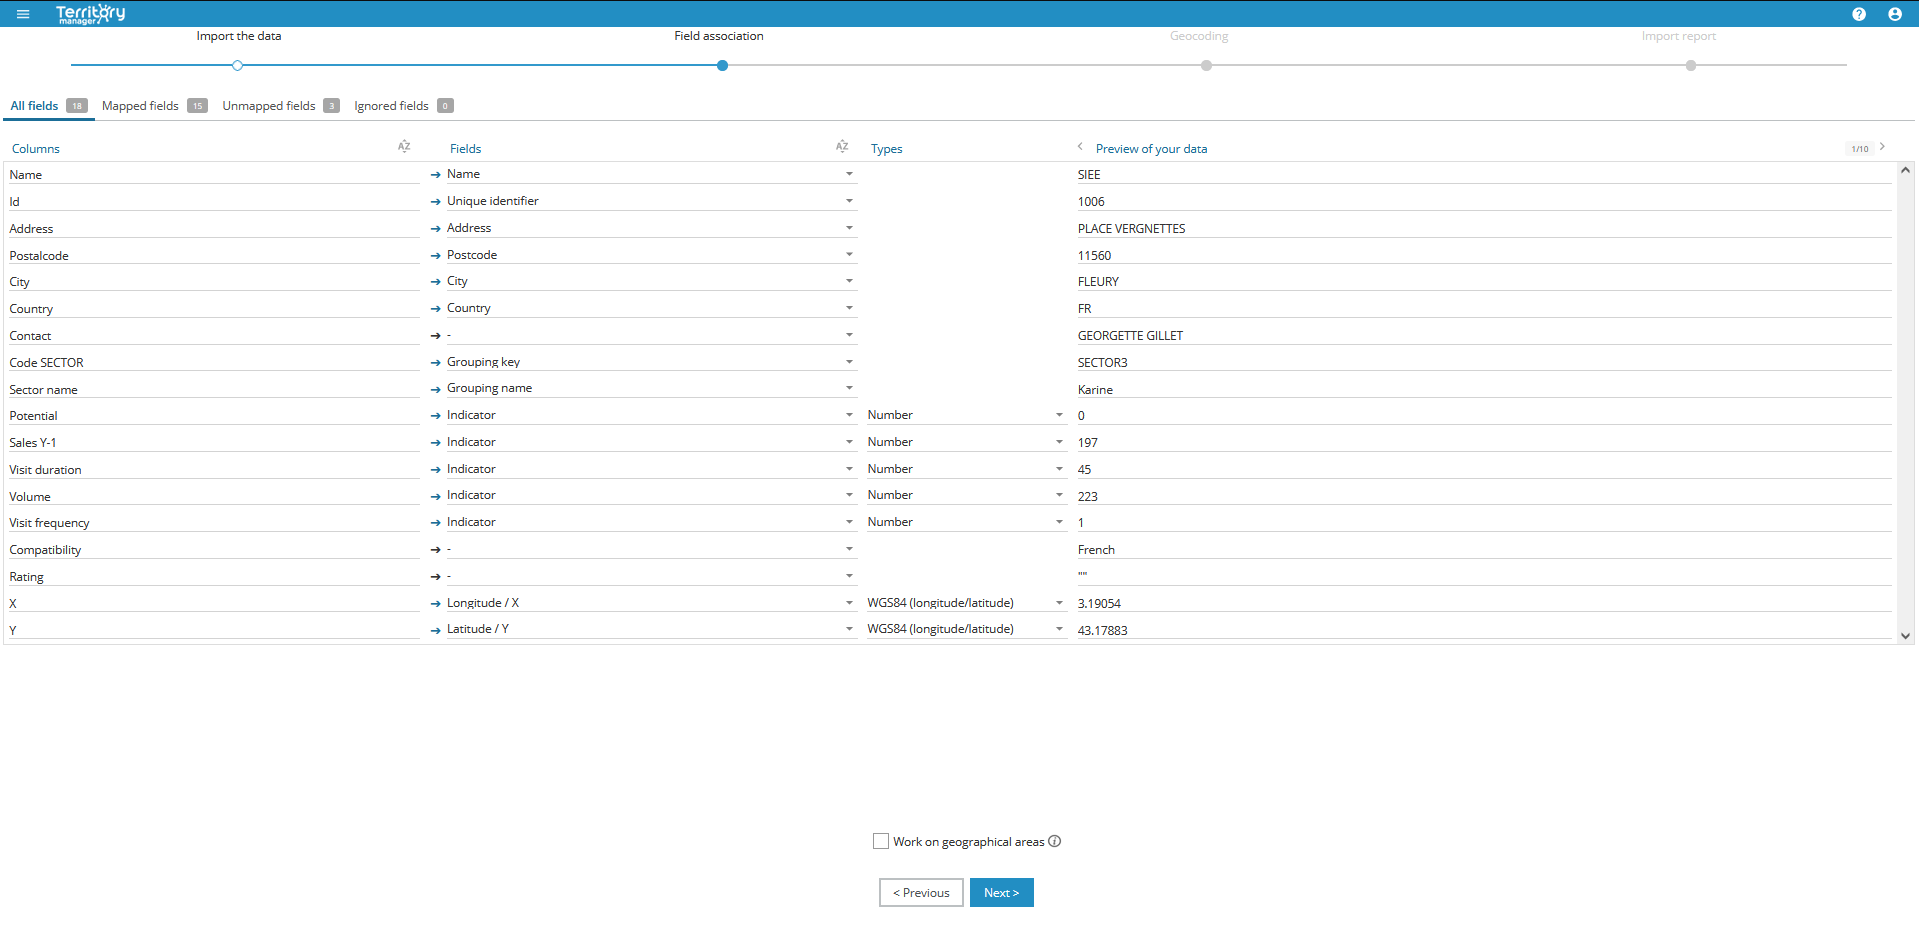Click info icon beside geographical areas
The image size is (1919, 928).
(1055, 841)
